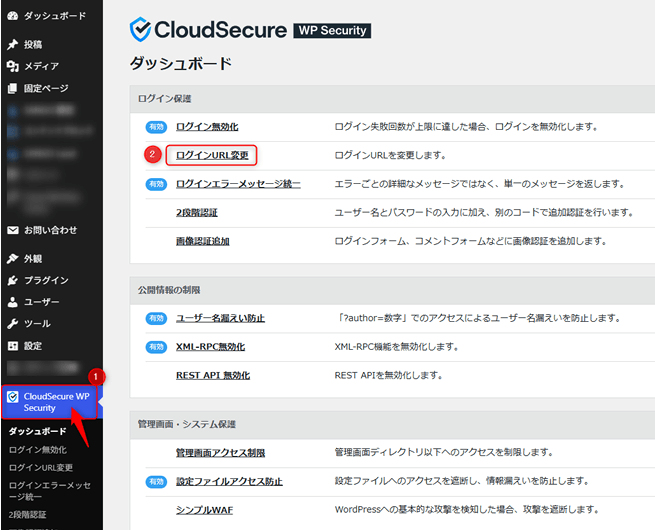Open the 外観 menu

click(33, 259)
